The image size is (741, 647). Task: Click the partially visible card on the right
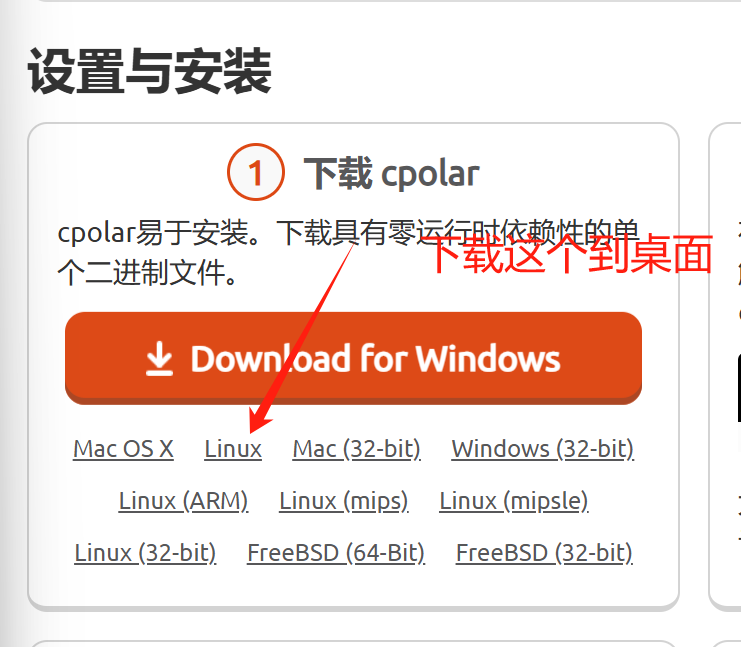[724, 366]
